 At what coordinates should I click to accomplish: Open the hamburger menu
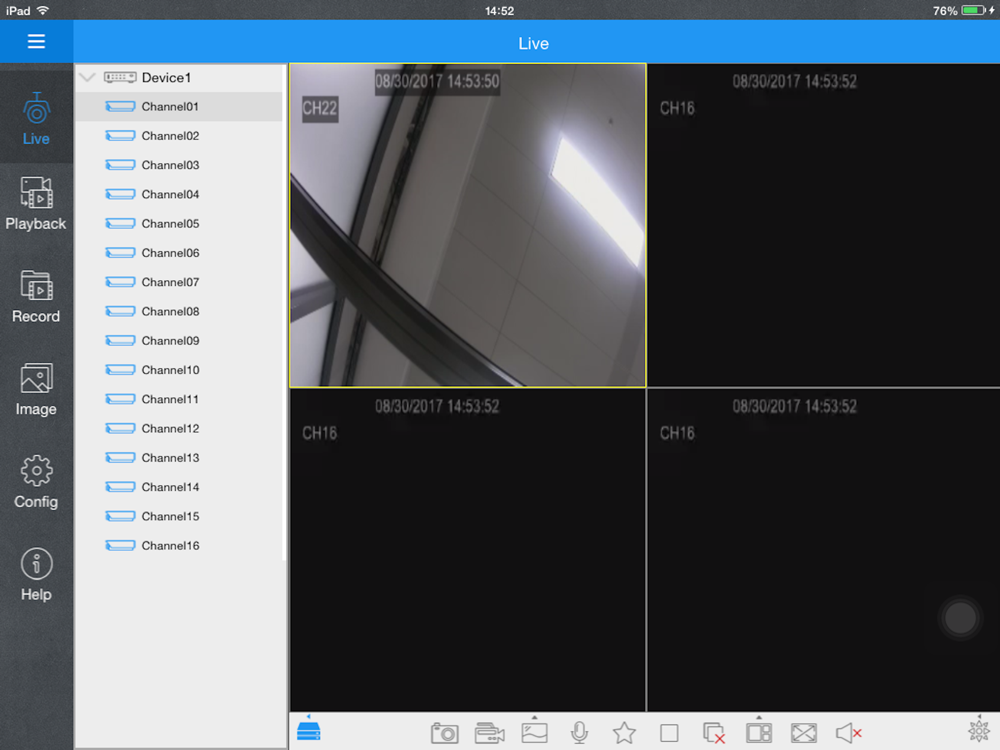36,41
